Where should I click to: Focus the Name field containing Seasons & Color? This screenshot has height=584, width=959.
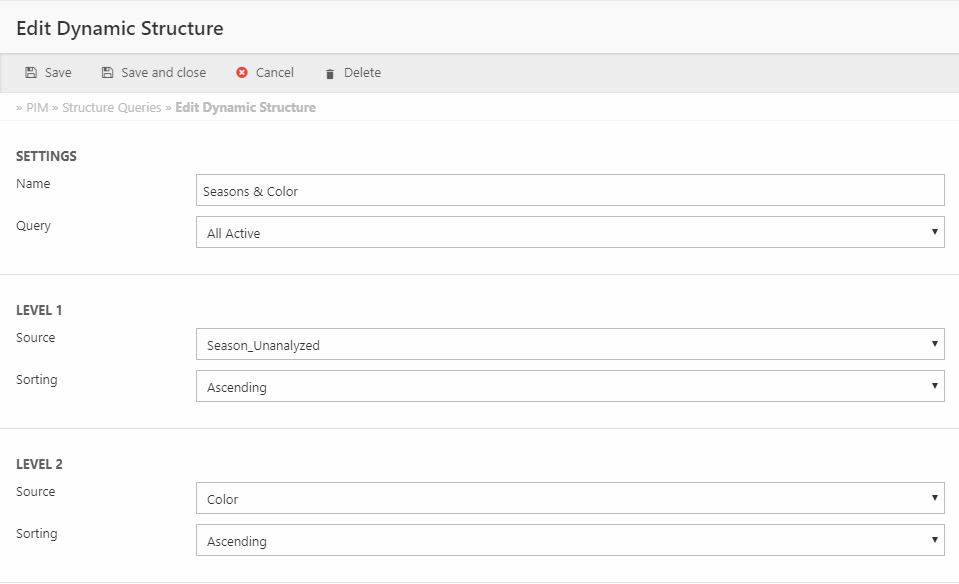point(570,191)
